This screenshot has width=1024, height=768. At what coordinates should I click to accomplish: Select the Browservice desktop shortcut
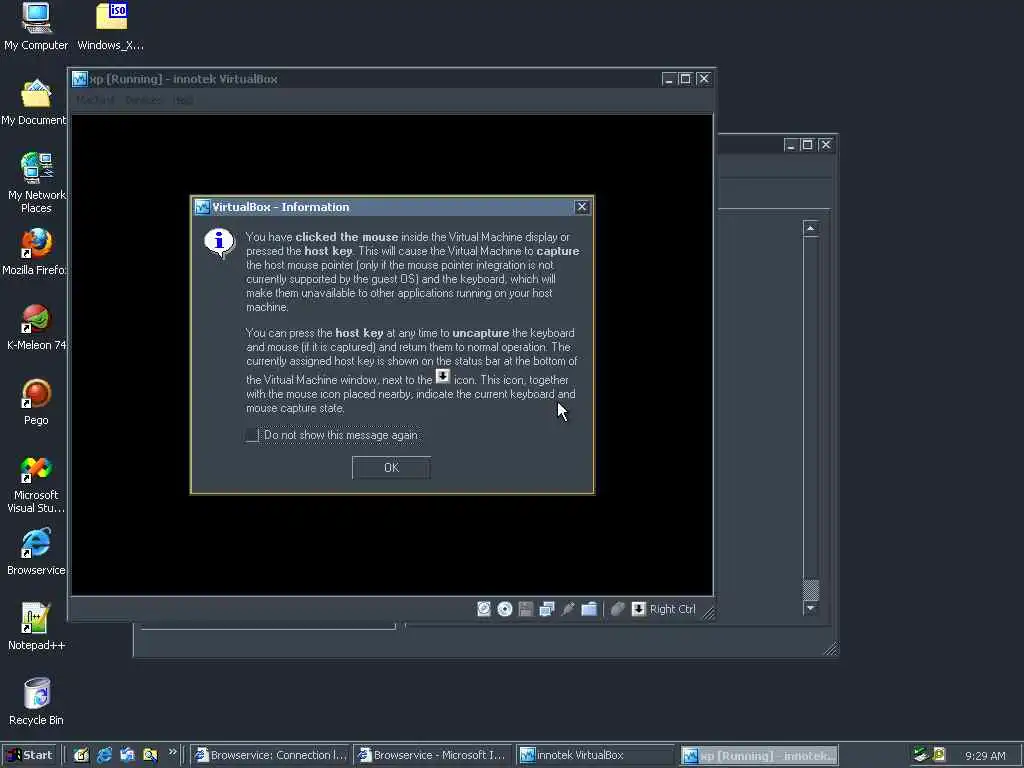(x=36, y=552)
